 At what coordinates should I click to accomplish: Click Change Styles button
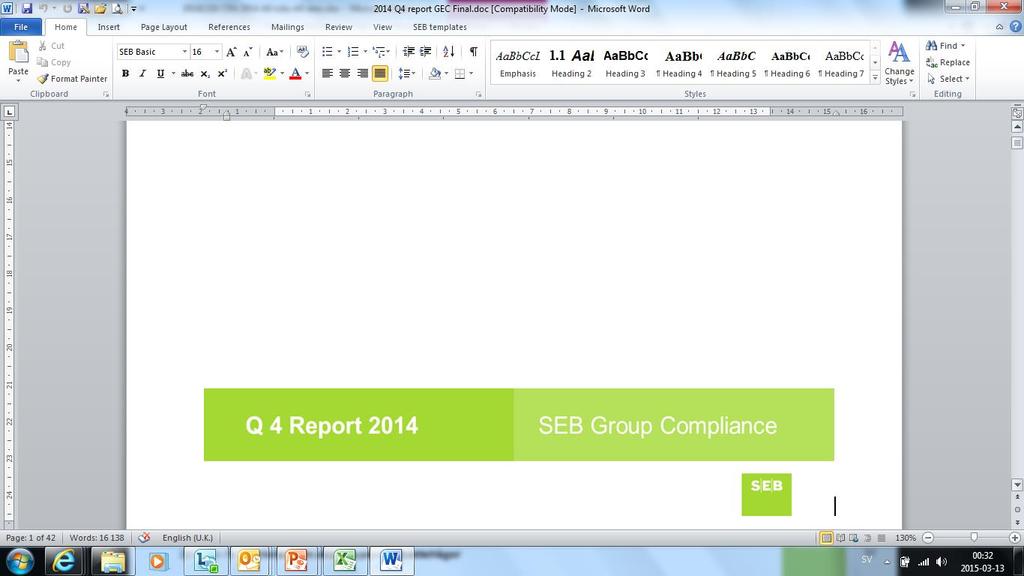pyautogui.click(x=899, y=63)
